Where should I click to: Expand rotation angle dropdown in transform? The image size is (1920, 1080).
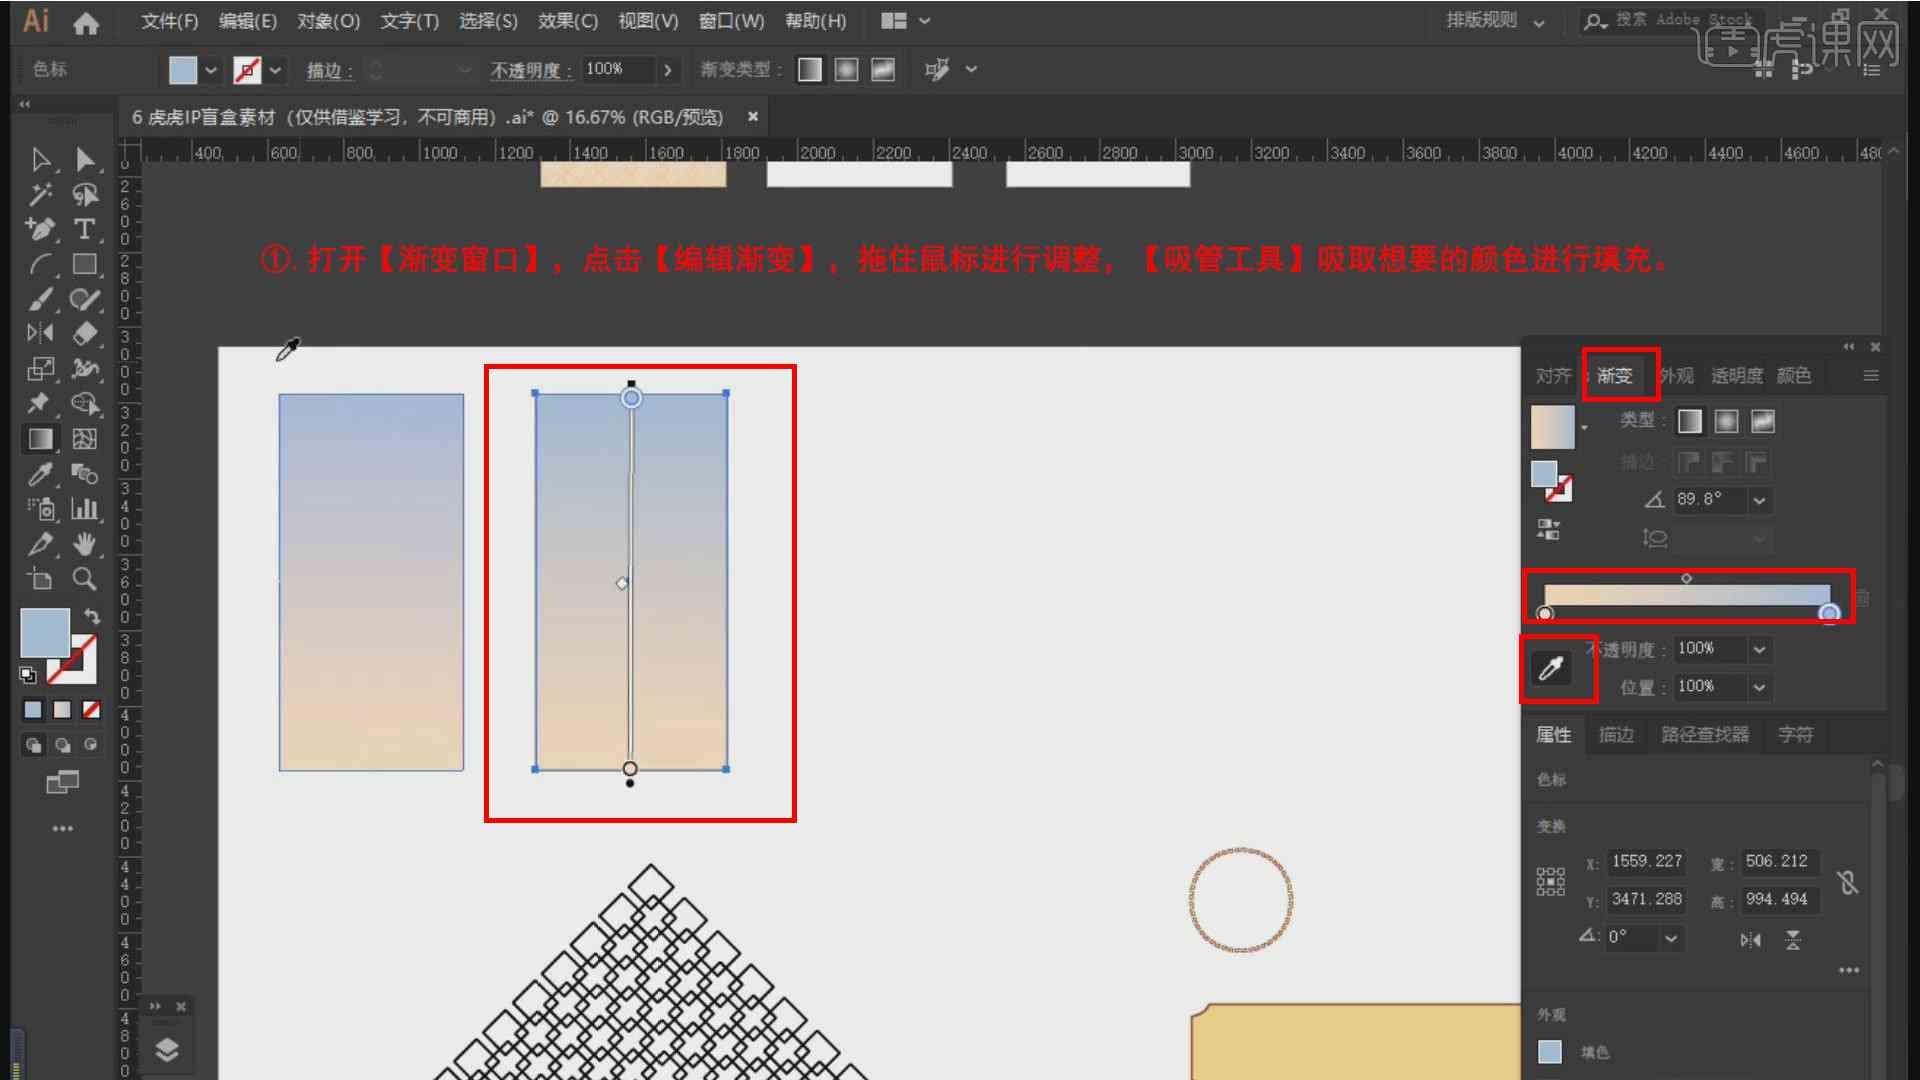pos(1671,938)
